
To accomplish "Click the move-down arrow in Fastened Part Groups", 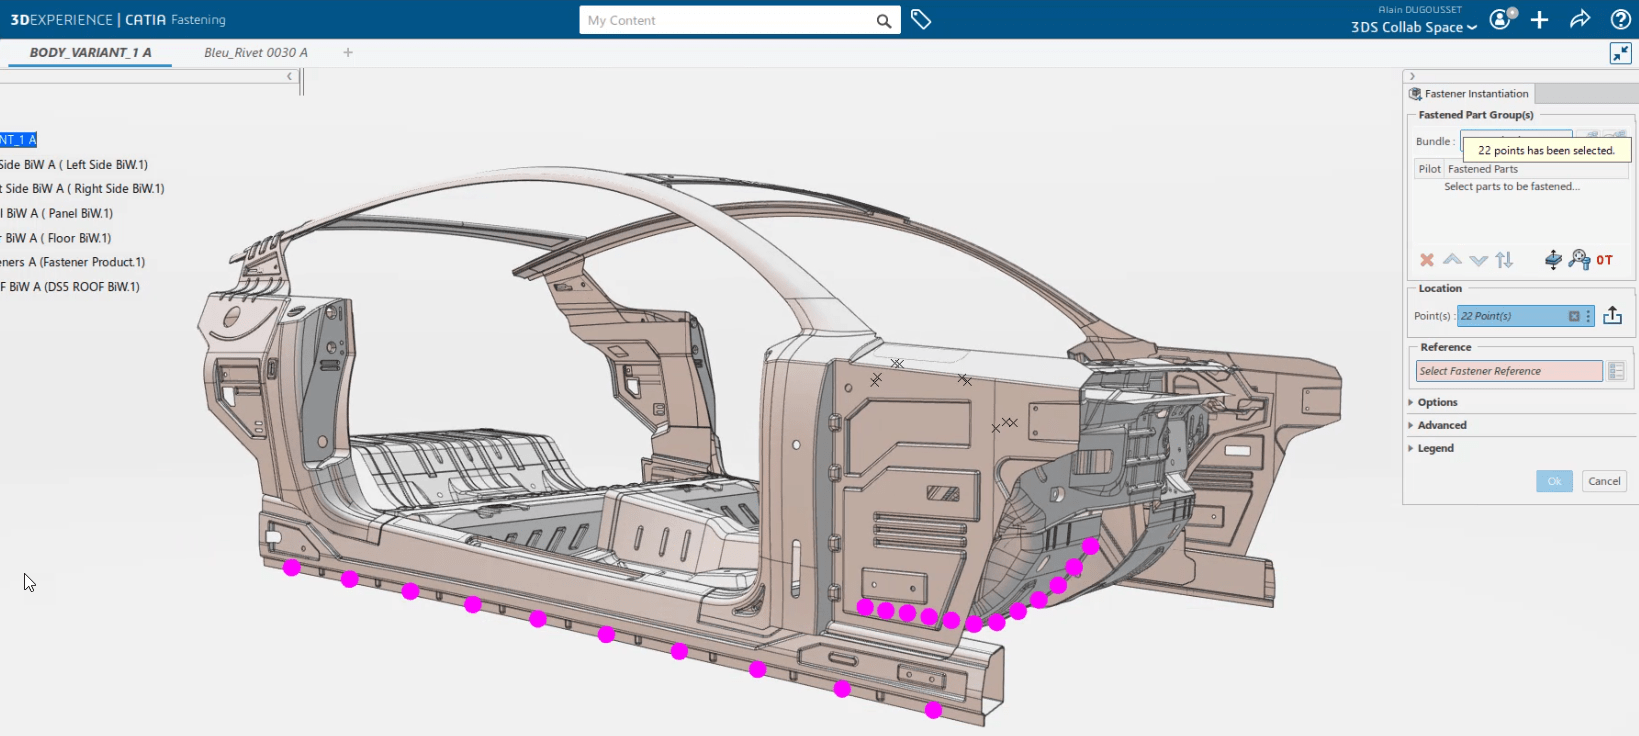I will click(1478, 260).
